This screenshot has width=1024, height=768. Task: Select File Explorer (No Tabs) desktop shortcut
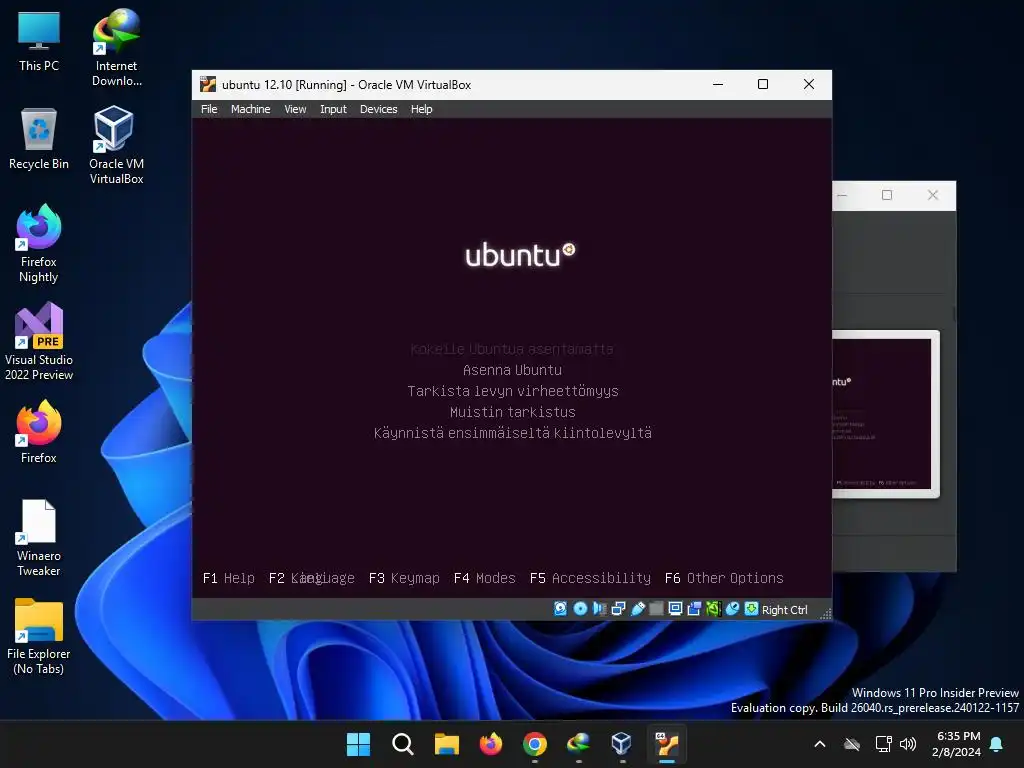39,636
